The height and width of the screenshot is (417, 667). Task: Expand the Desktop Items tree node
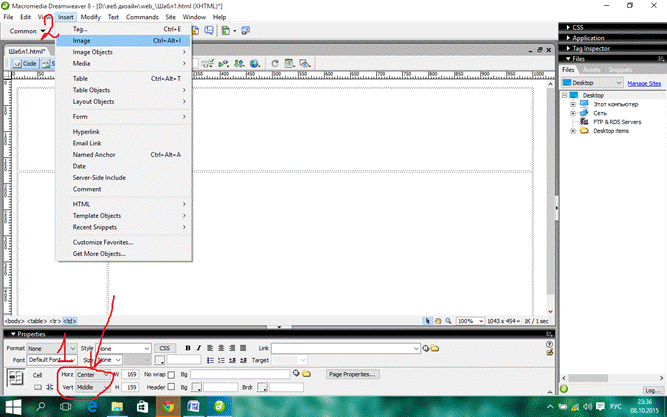pyautogui.click(x=573, y=131)
